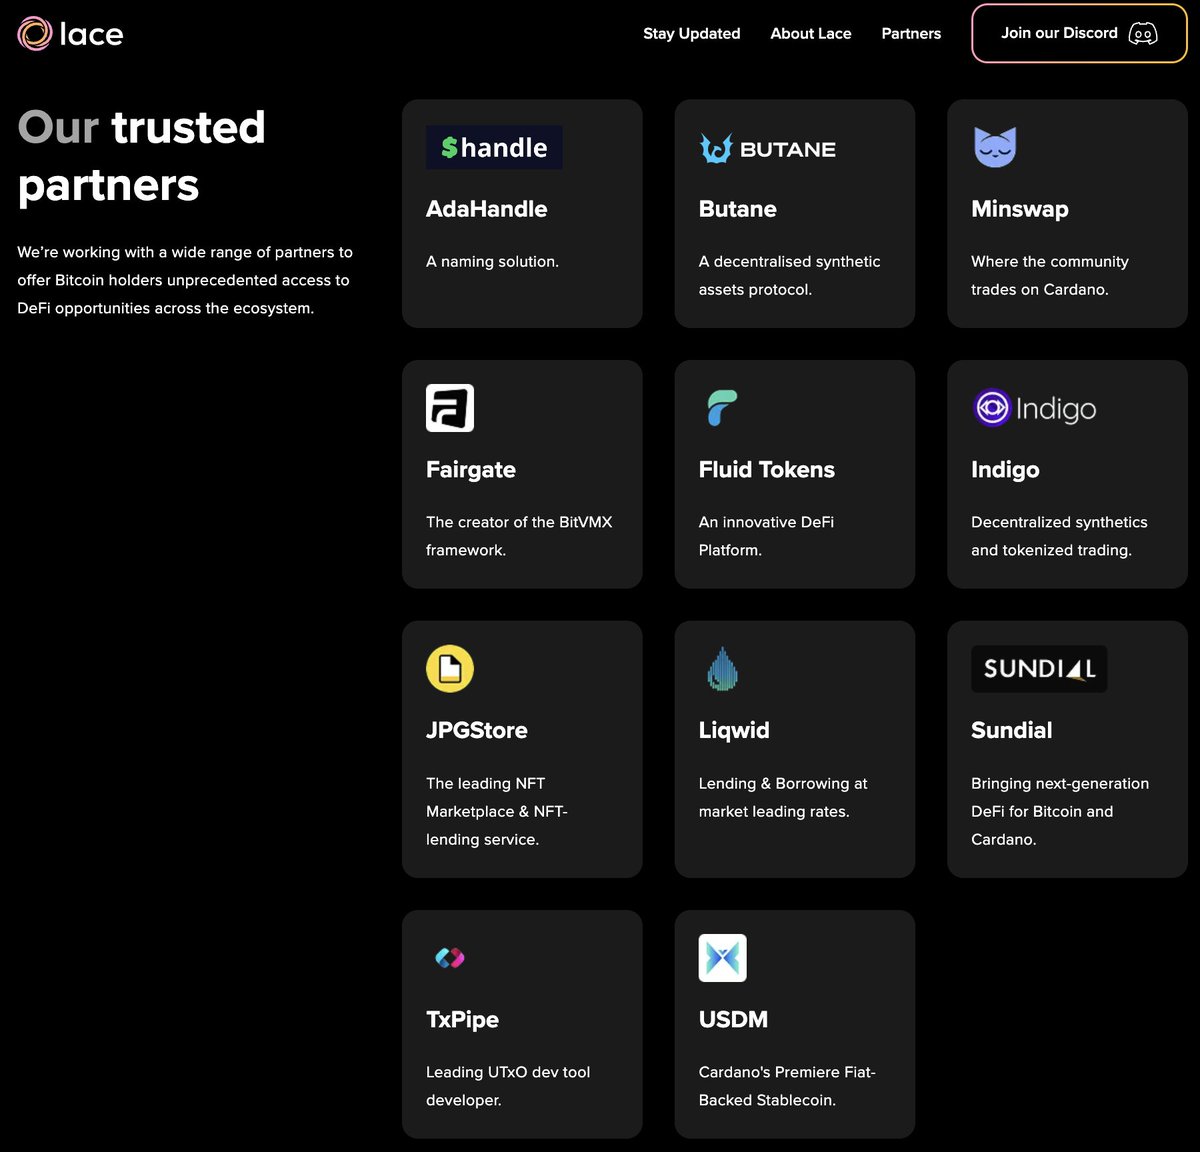1200x1152 pixels.
Task: Click the Liqwid droplet logo
Action: pyautogui.click(x=722, y=669)
